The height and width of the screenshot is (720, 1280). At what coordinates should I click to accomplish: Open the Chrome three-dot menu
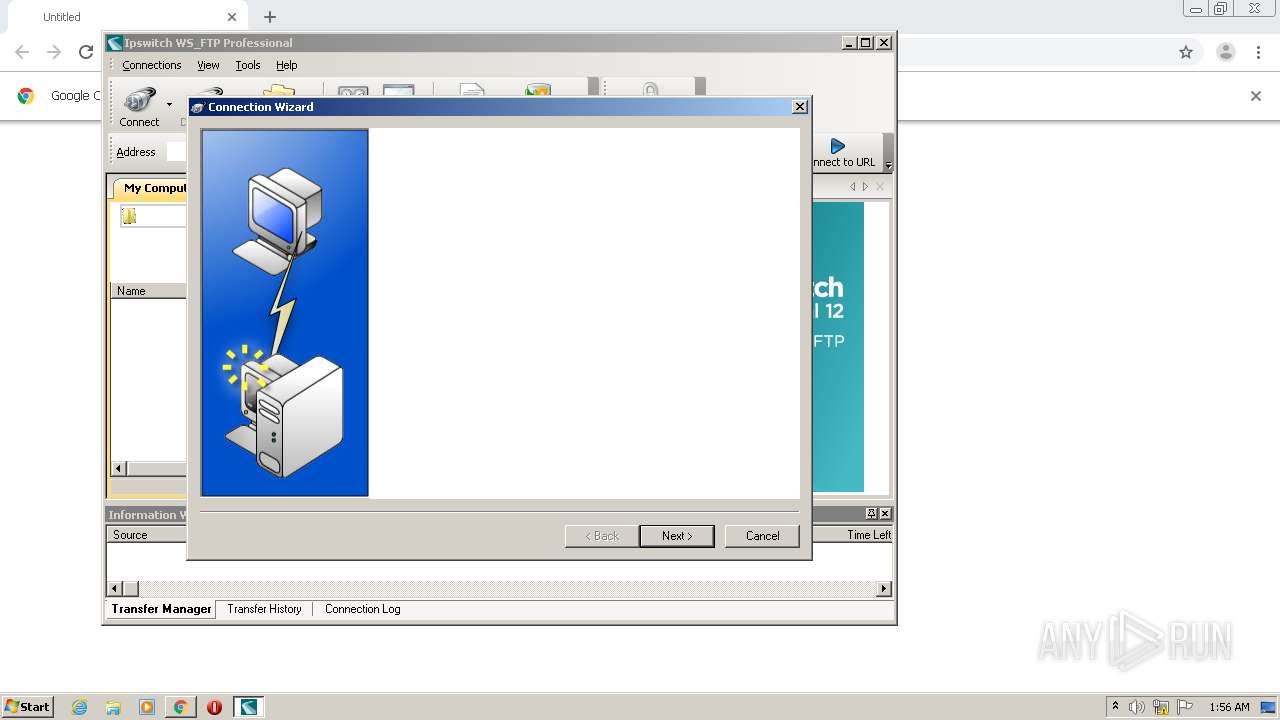pyautogui.click(x=1259, y=52)
